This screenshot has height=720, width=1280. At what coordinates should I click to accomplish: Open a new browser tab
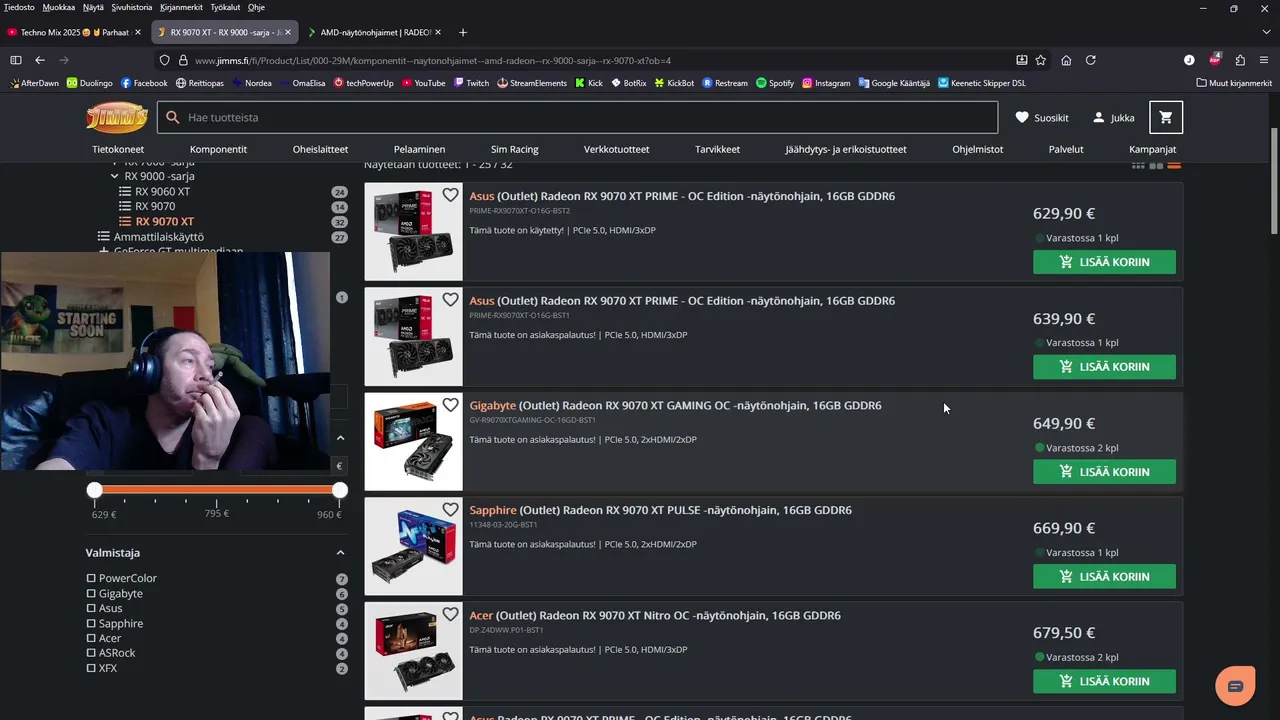click(x=462, y=32)
